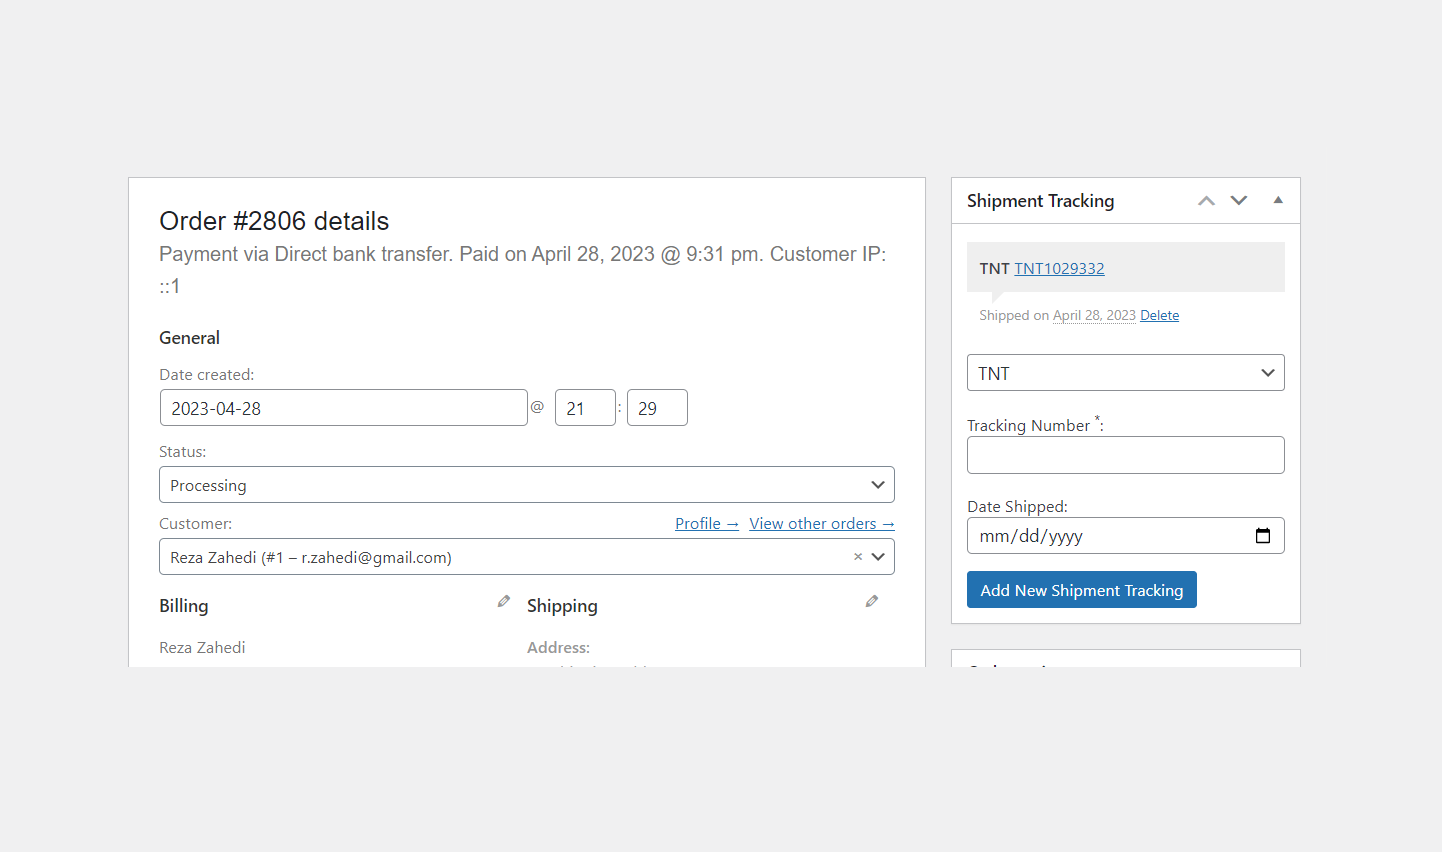Click the Order #2806 details heading
Viewport: 1442px width, 852px height.
point(274,221)
